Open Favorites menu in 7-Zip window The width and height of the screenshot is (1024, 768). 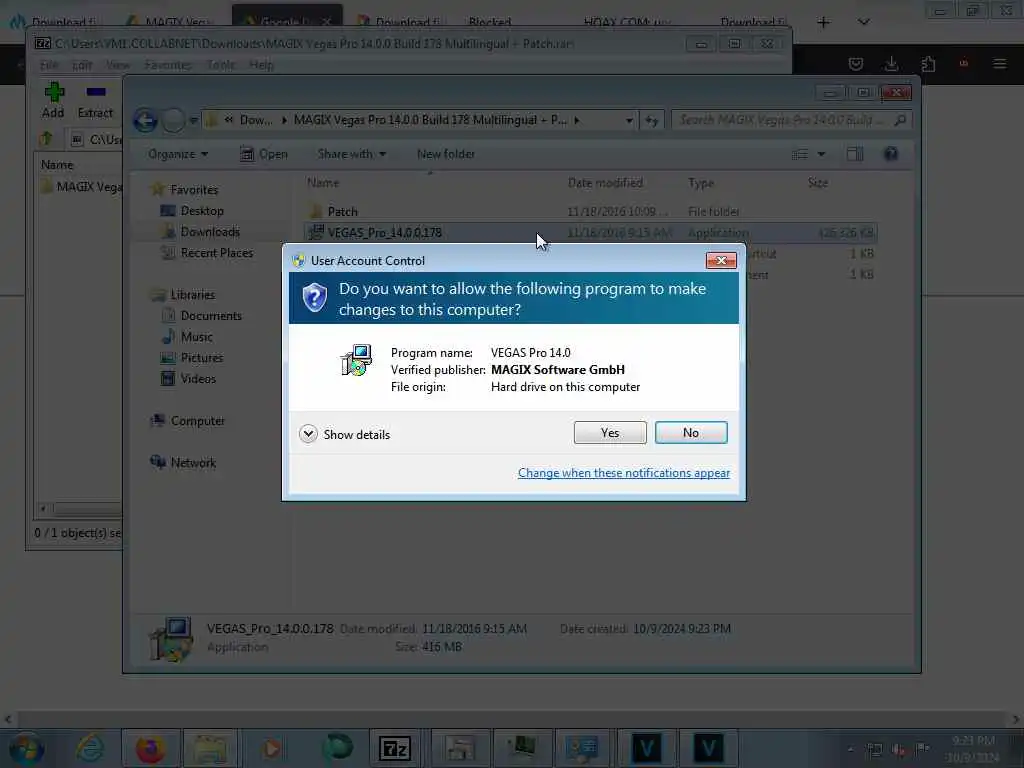pyautogui.click(x=168, y=65)
